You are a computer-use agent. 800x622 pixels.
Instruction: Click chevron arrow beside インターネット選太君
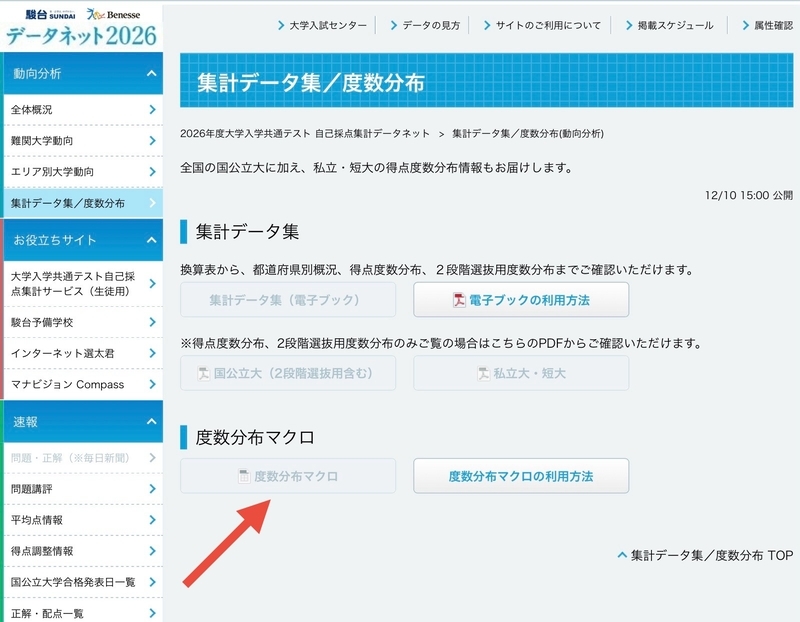coord(152,353)
